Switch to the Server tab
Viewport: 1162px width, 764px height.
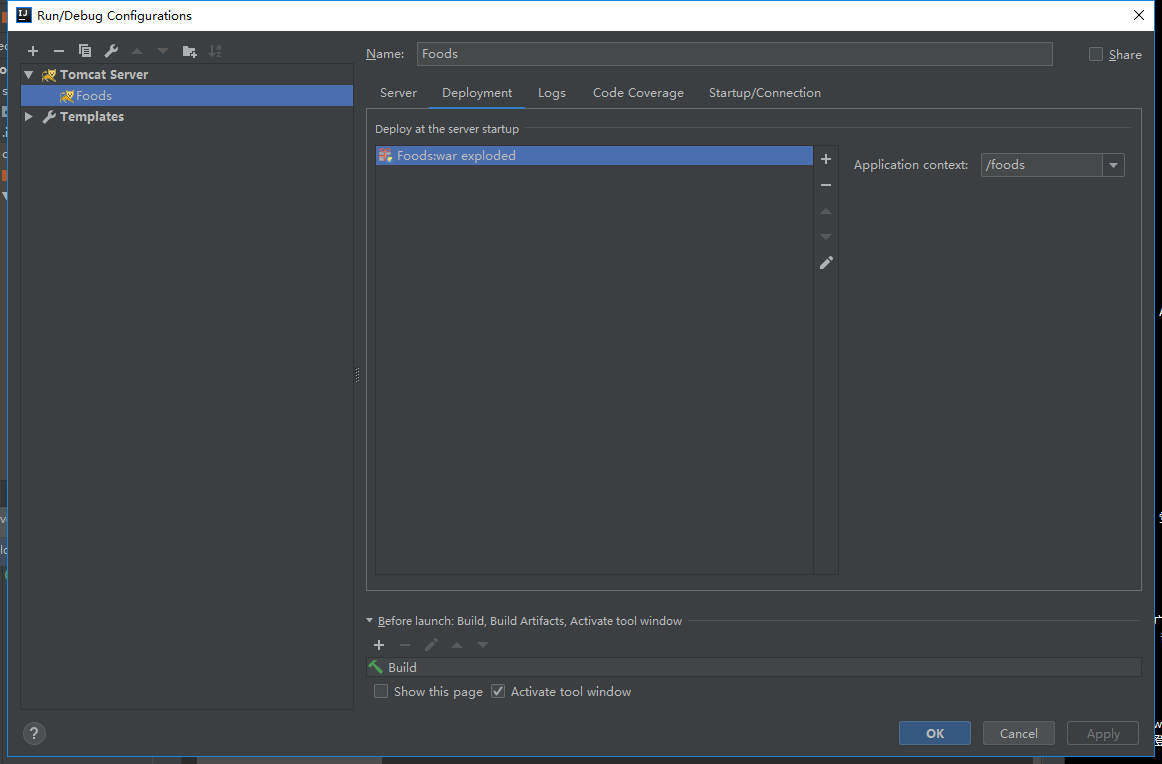(x=398, y=93)
